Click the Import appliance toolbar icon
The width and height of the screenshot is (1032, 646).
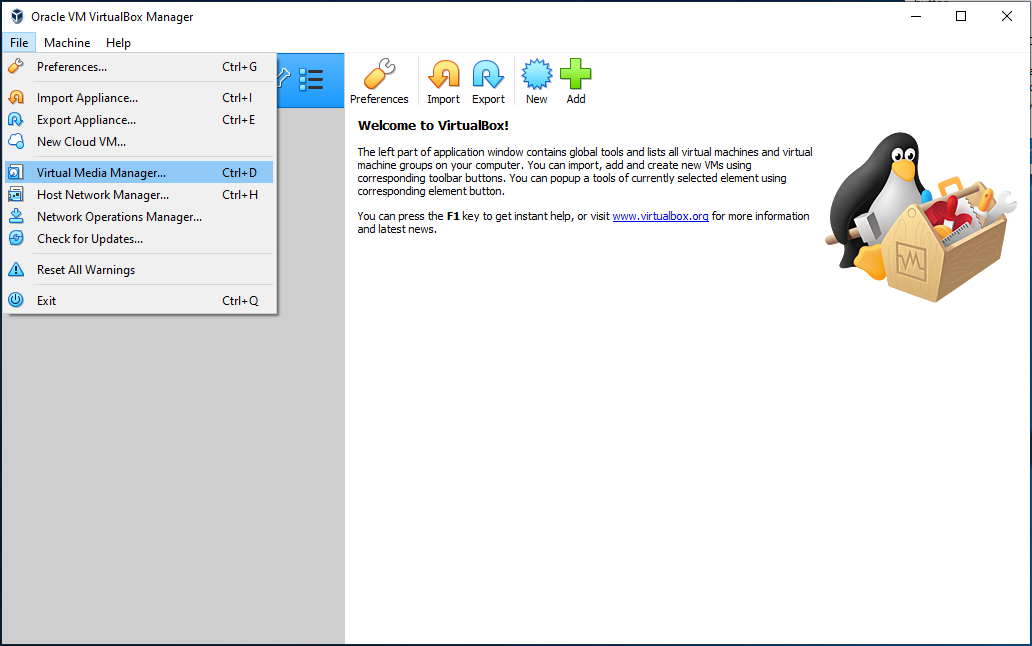444,74
